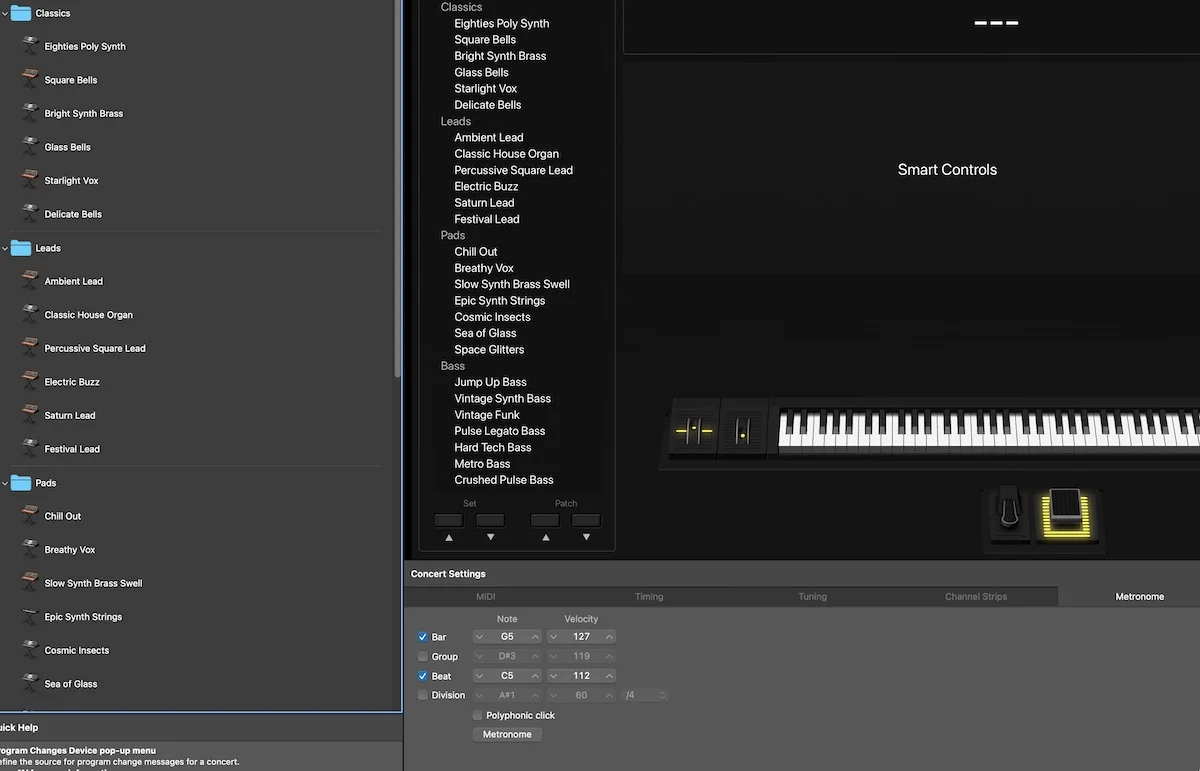Select the Ambient Lead patch icon
The image size is (1200, 771).
click(30, 281)
